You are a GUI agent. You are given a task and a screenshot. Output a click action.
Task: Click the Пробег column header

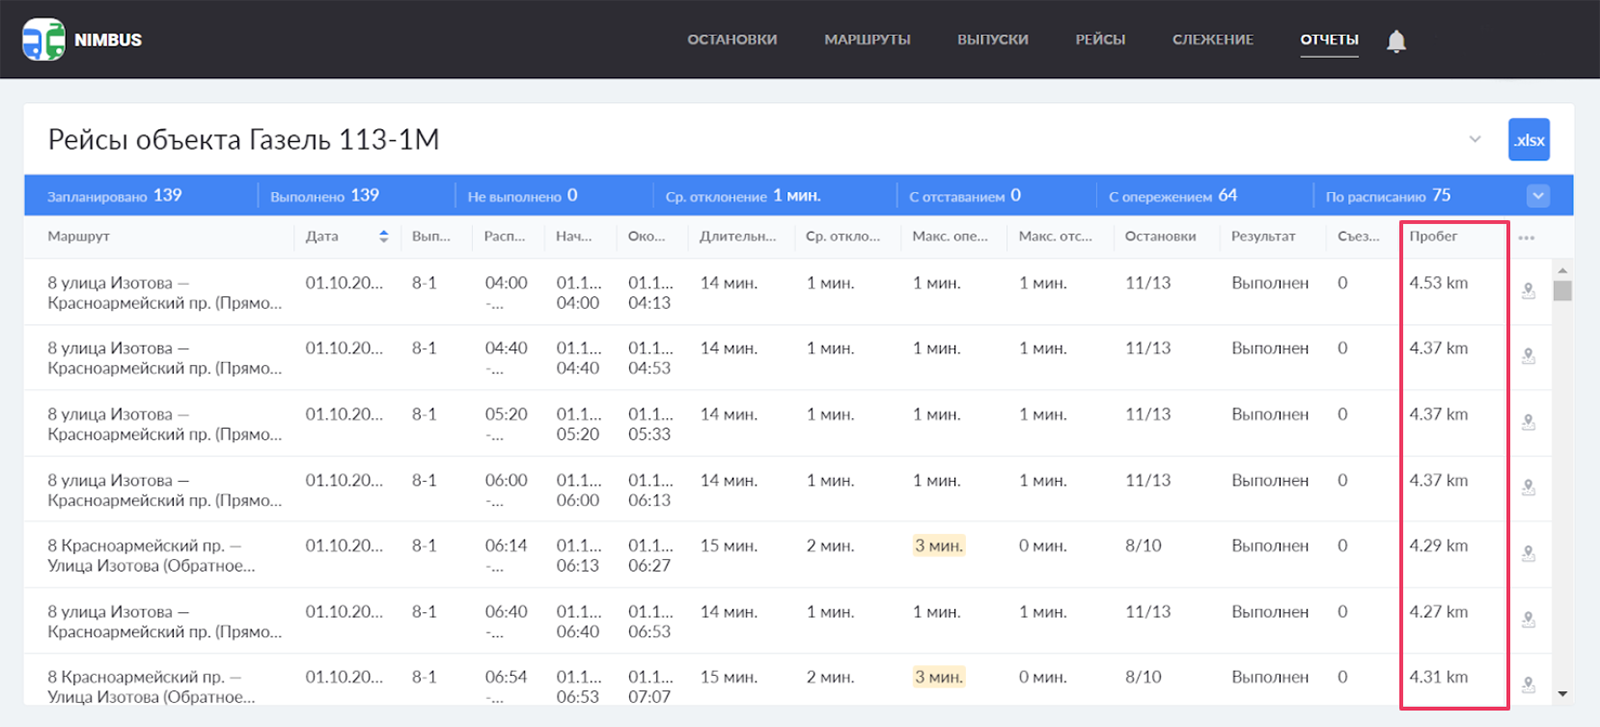tap(1433, 237)
